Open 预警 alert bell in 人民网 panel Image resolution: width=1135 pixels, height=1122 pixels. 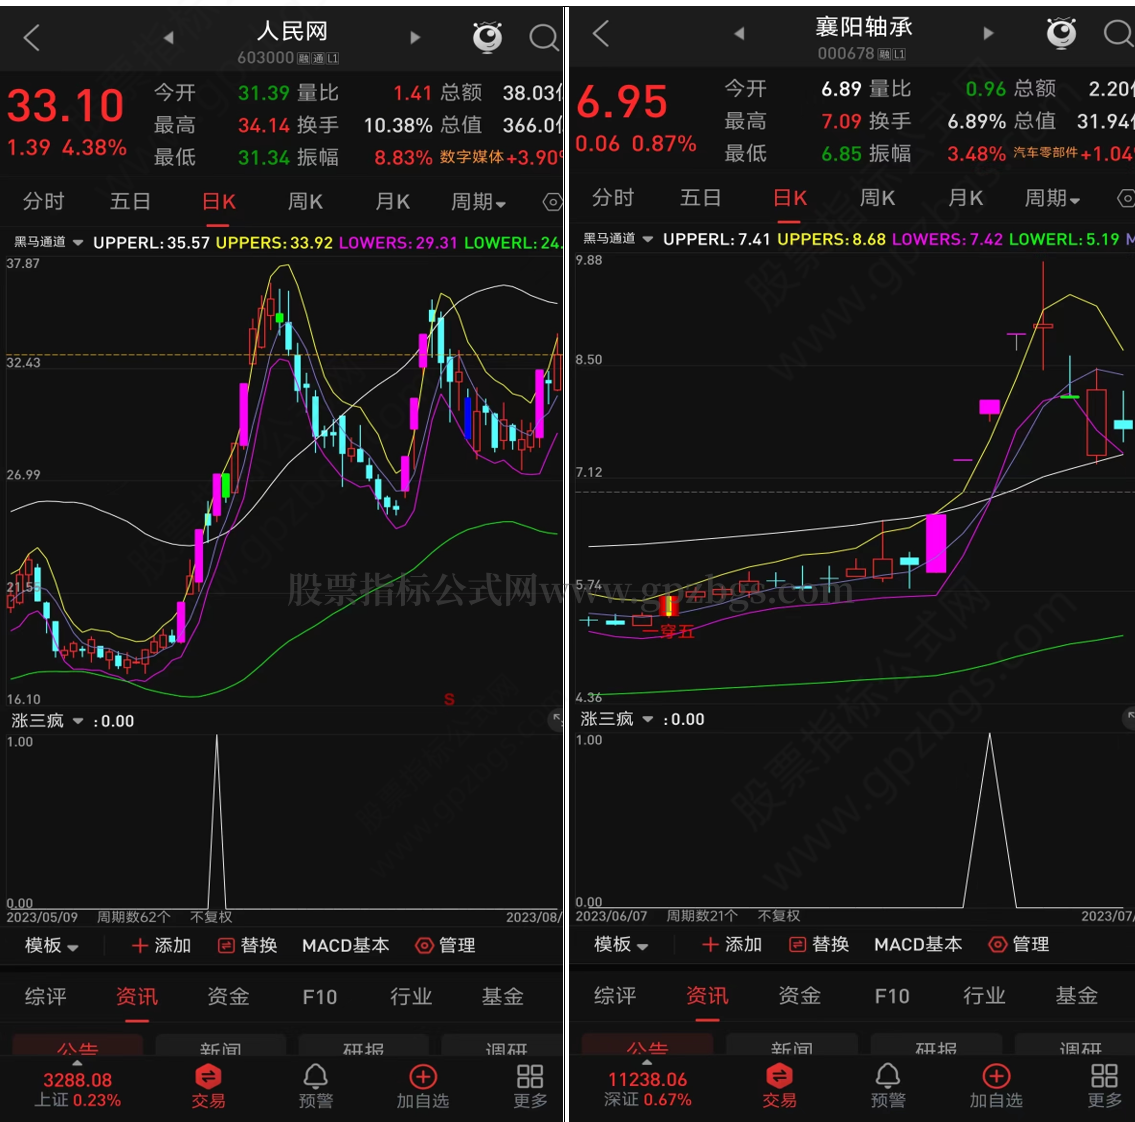[x=316, y=1087]
